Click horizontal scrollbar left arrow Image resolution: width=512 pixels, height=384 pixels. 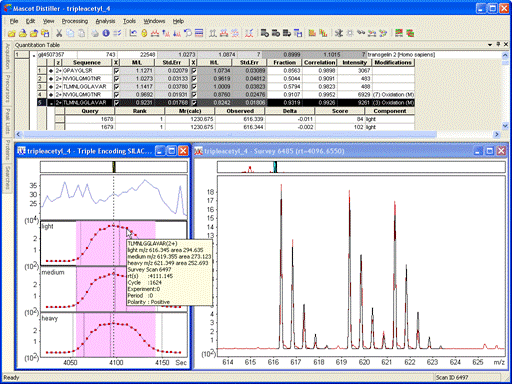click(19, 134)
